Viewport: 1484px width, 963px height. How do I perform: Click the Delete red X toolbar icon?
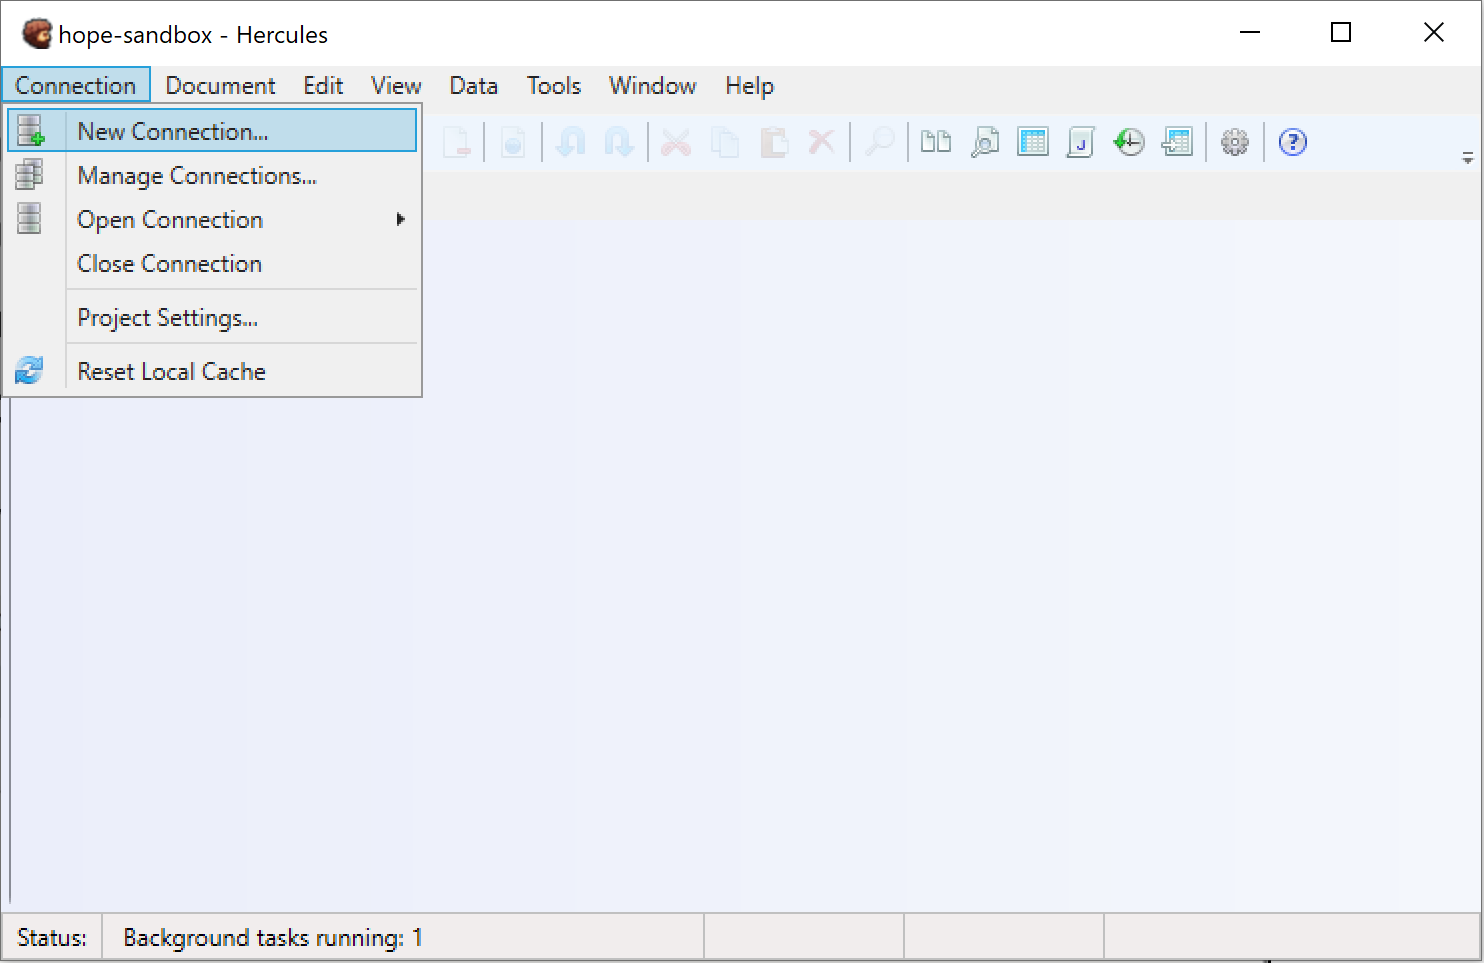(x=821, y=142)
